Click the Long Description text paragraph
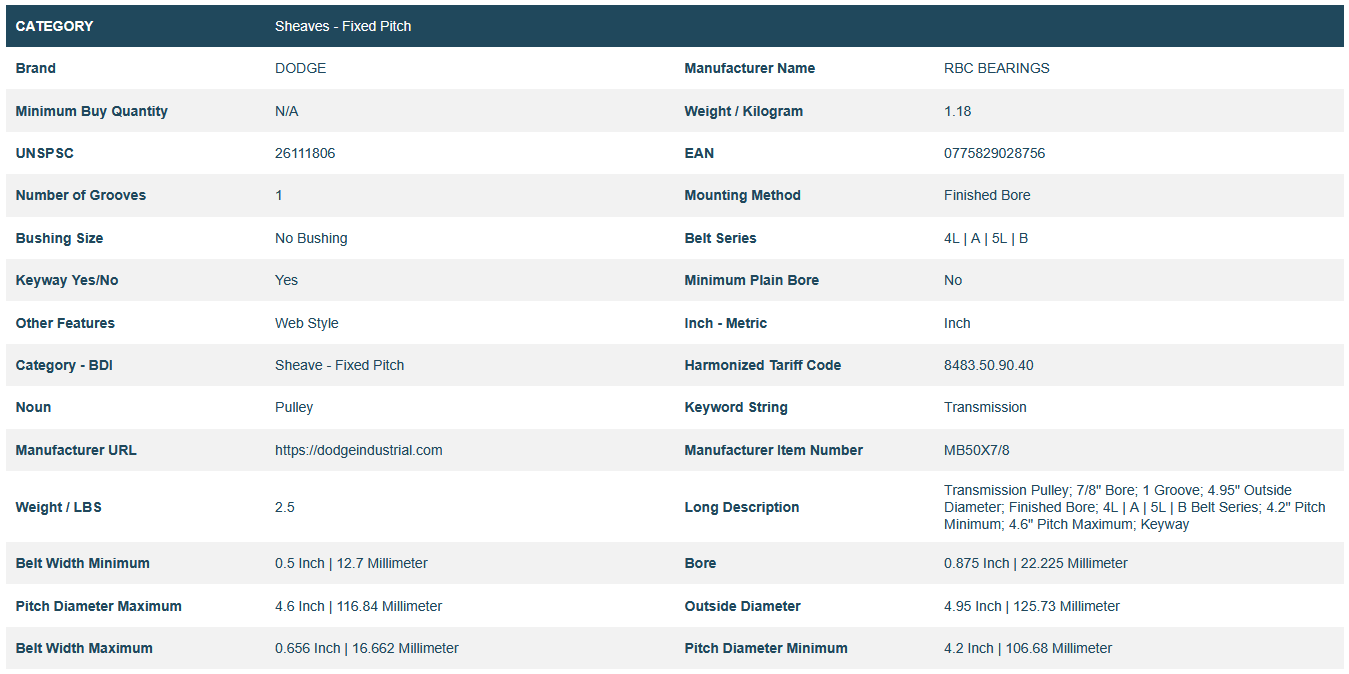Image resolution: width=1349 pixels, height=674 pixels. (x=1134, y=507)
